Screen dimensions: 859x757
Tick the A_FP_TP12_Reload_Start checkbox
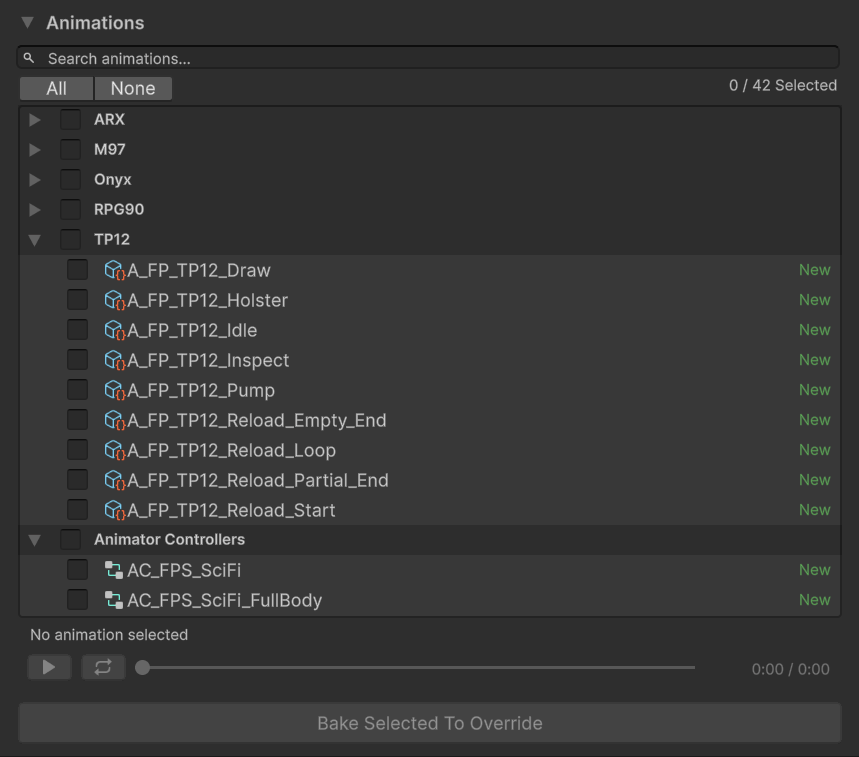[x=77, y=511]
